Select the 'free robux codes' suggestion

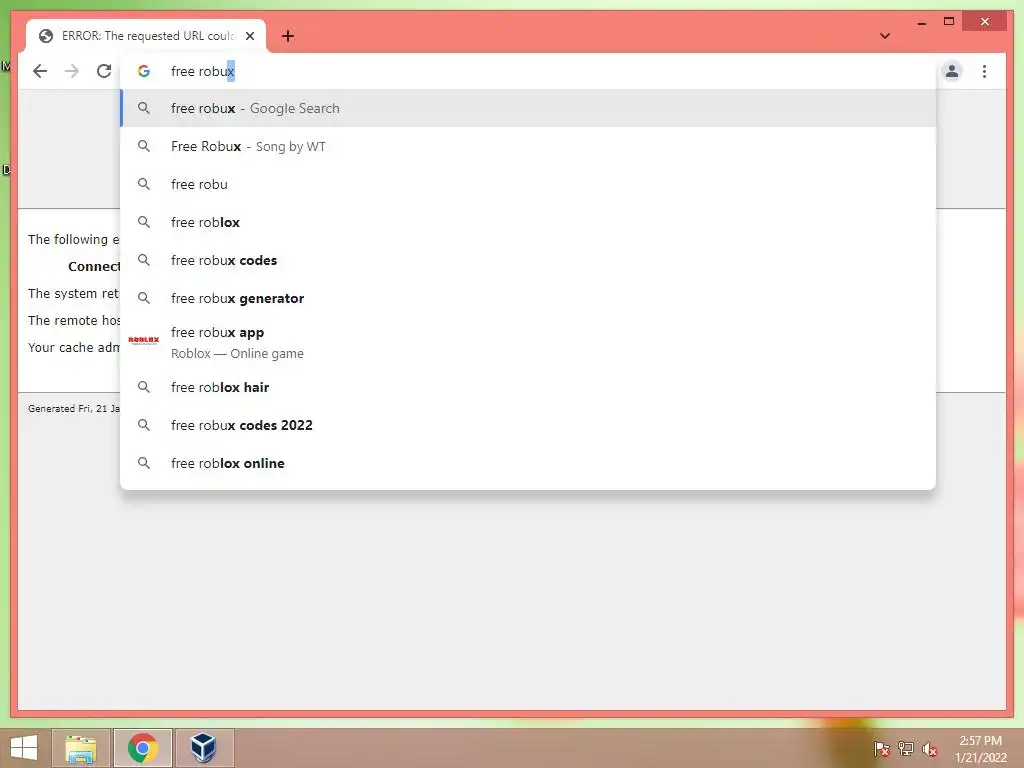point(528,260)
